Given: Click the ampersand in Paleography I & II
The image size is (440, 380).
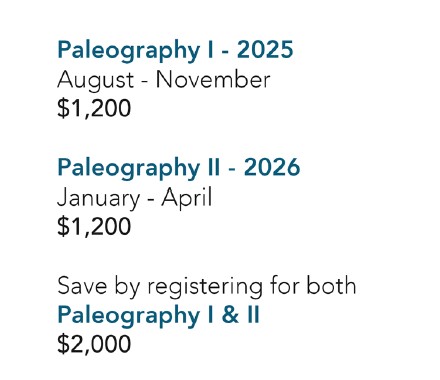Looking at the screenshot, I should pyautogui.click(x=230, y=315).
